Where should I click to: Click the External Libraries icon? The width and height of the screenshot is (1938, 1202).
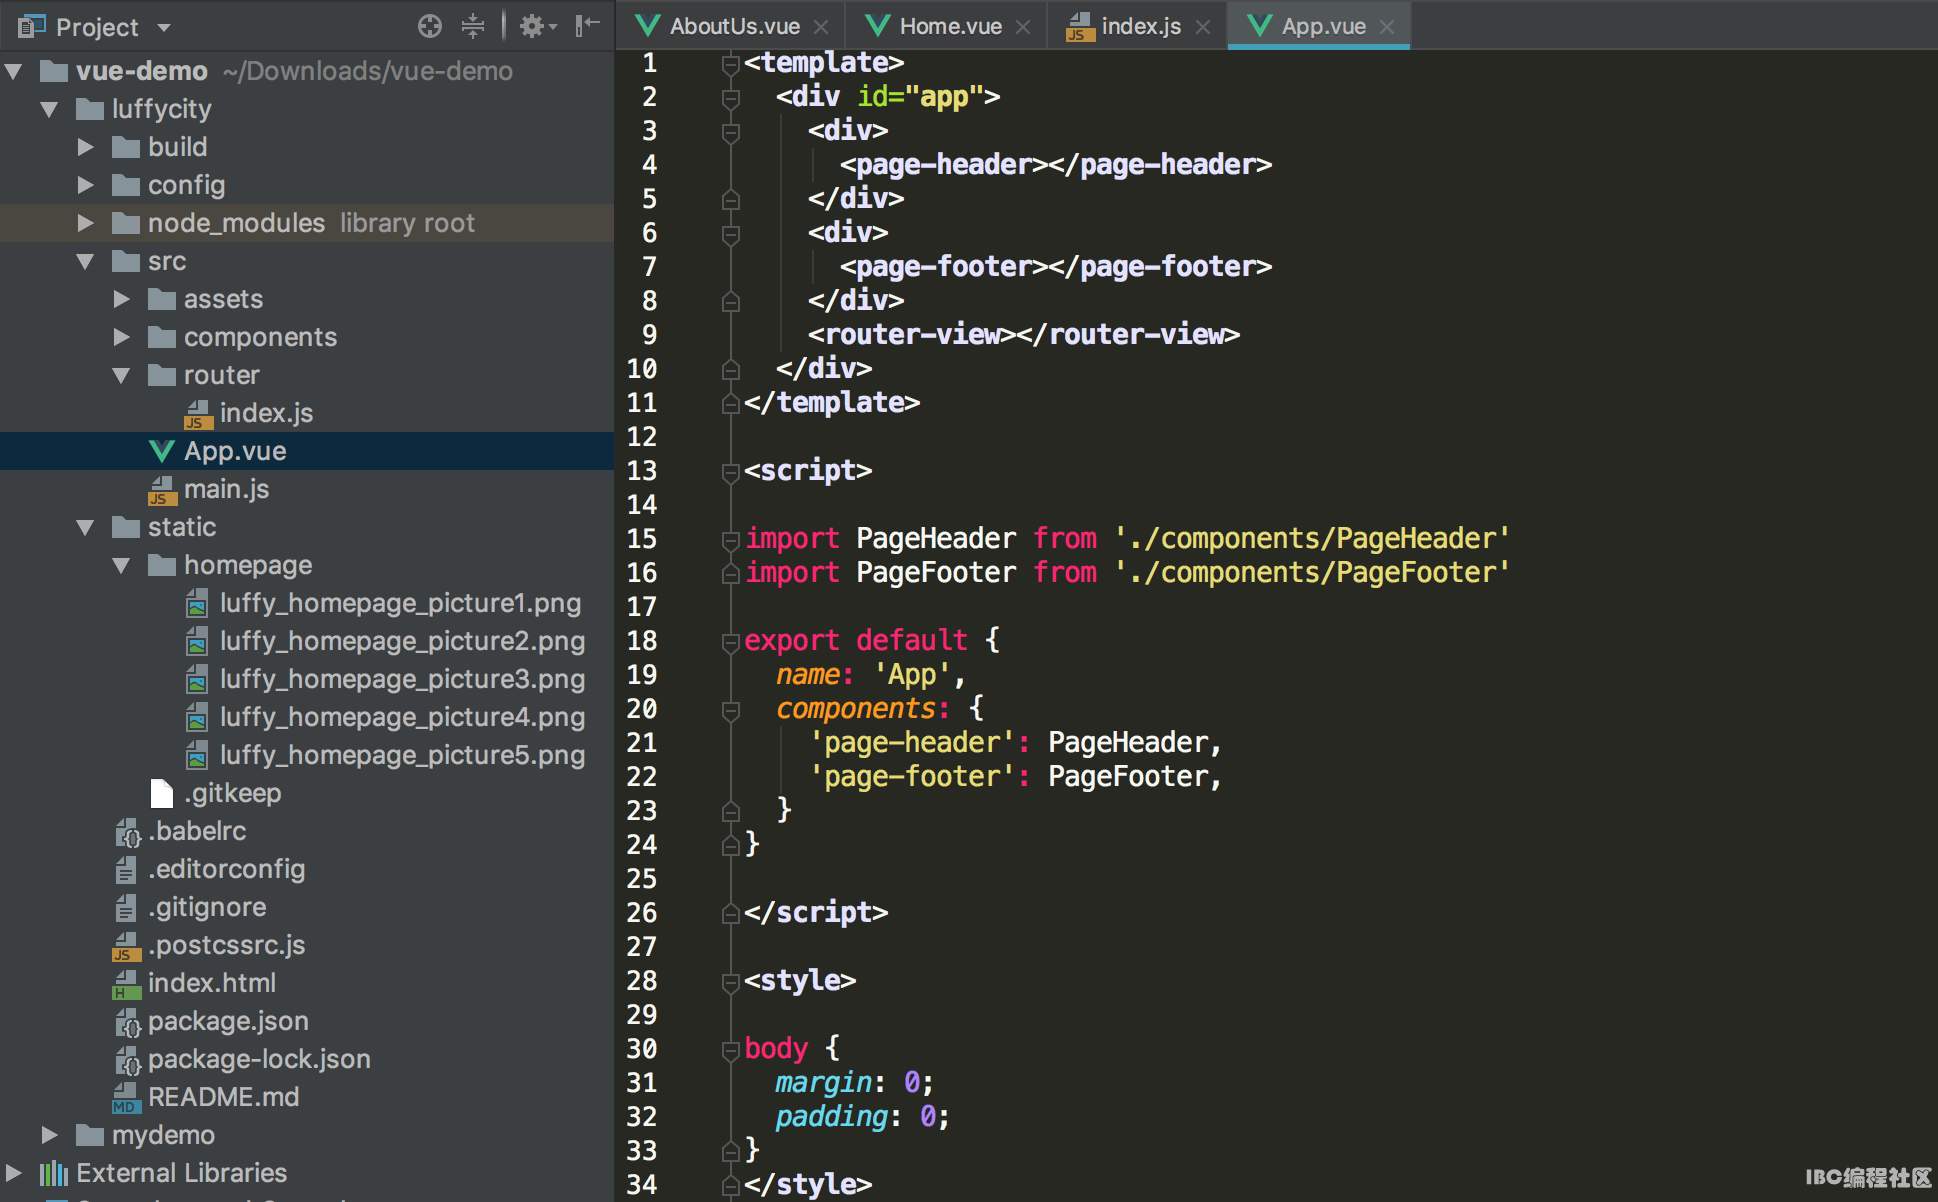tap(53, 1173)
